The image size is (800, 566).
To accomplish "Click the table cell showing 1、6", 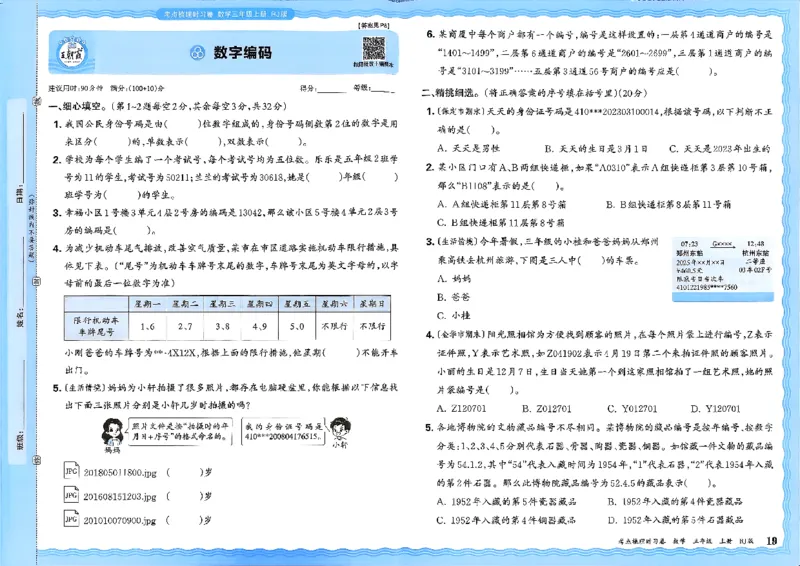I will point(147,326).
